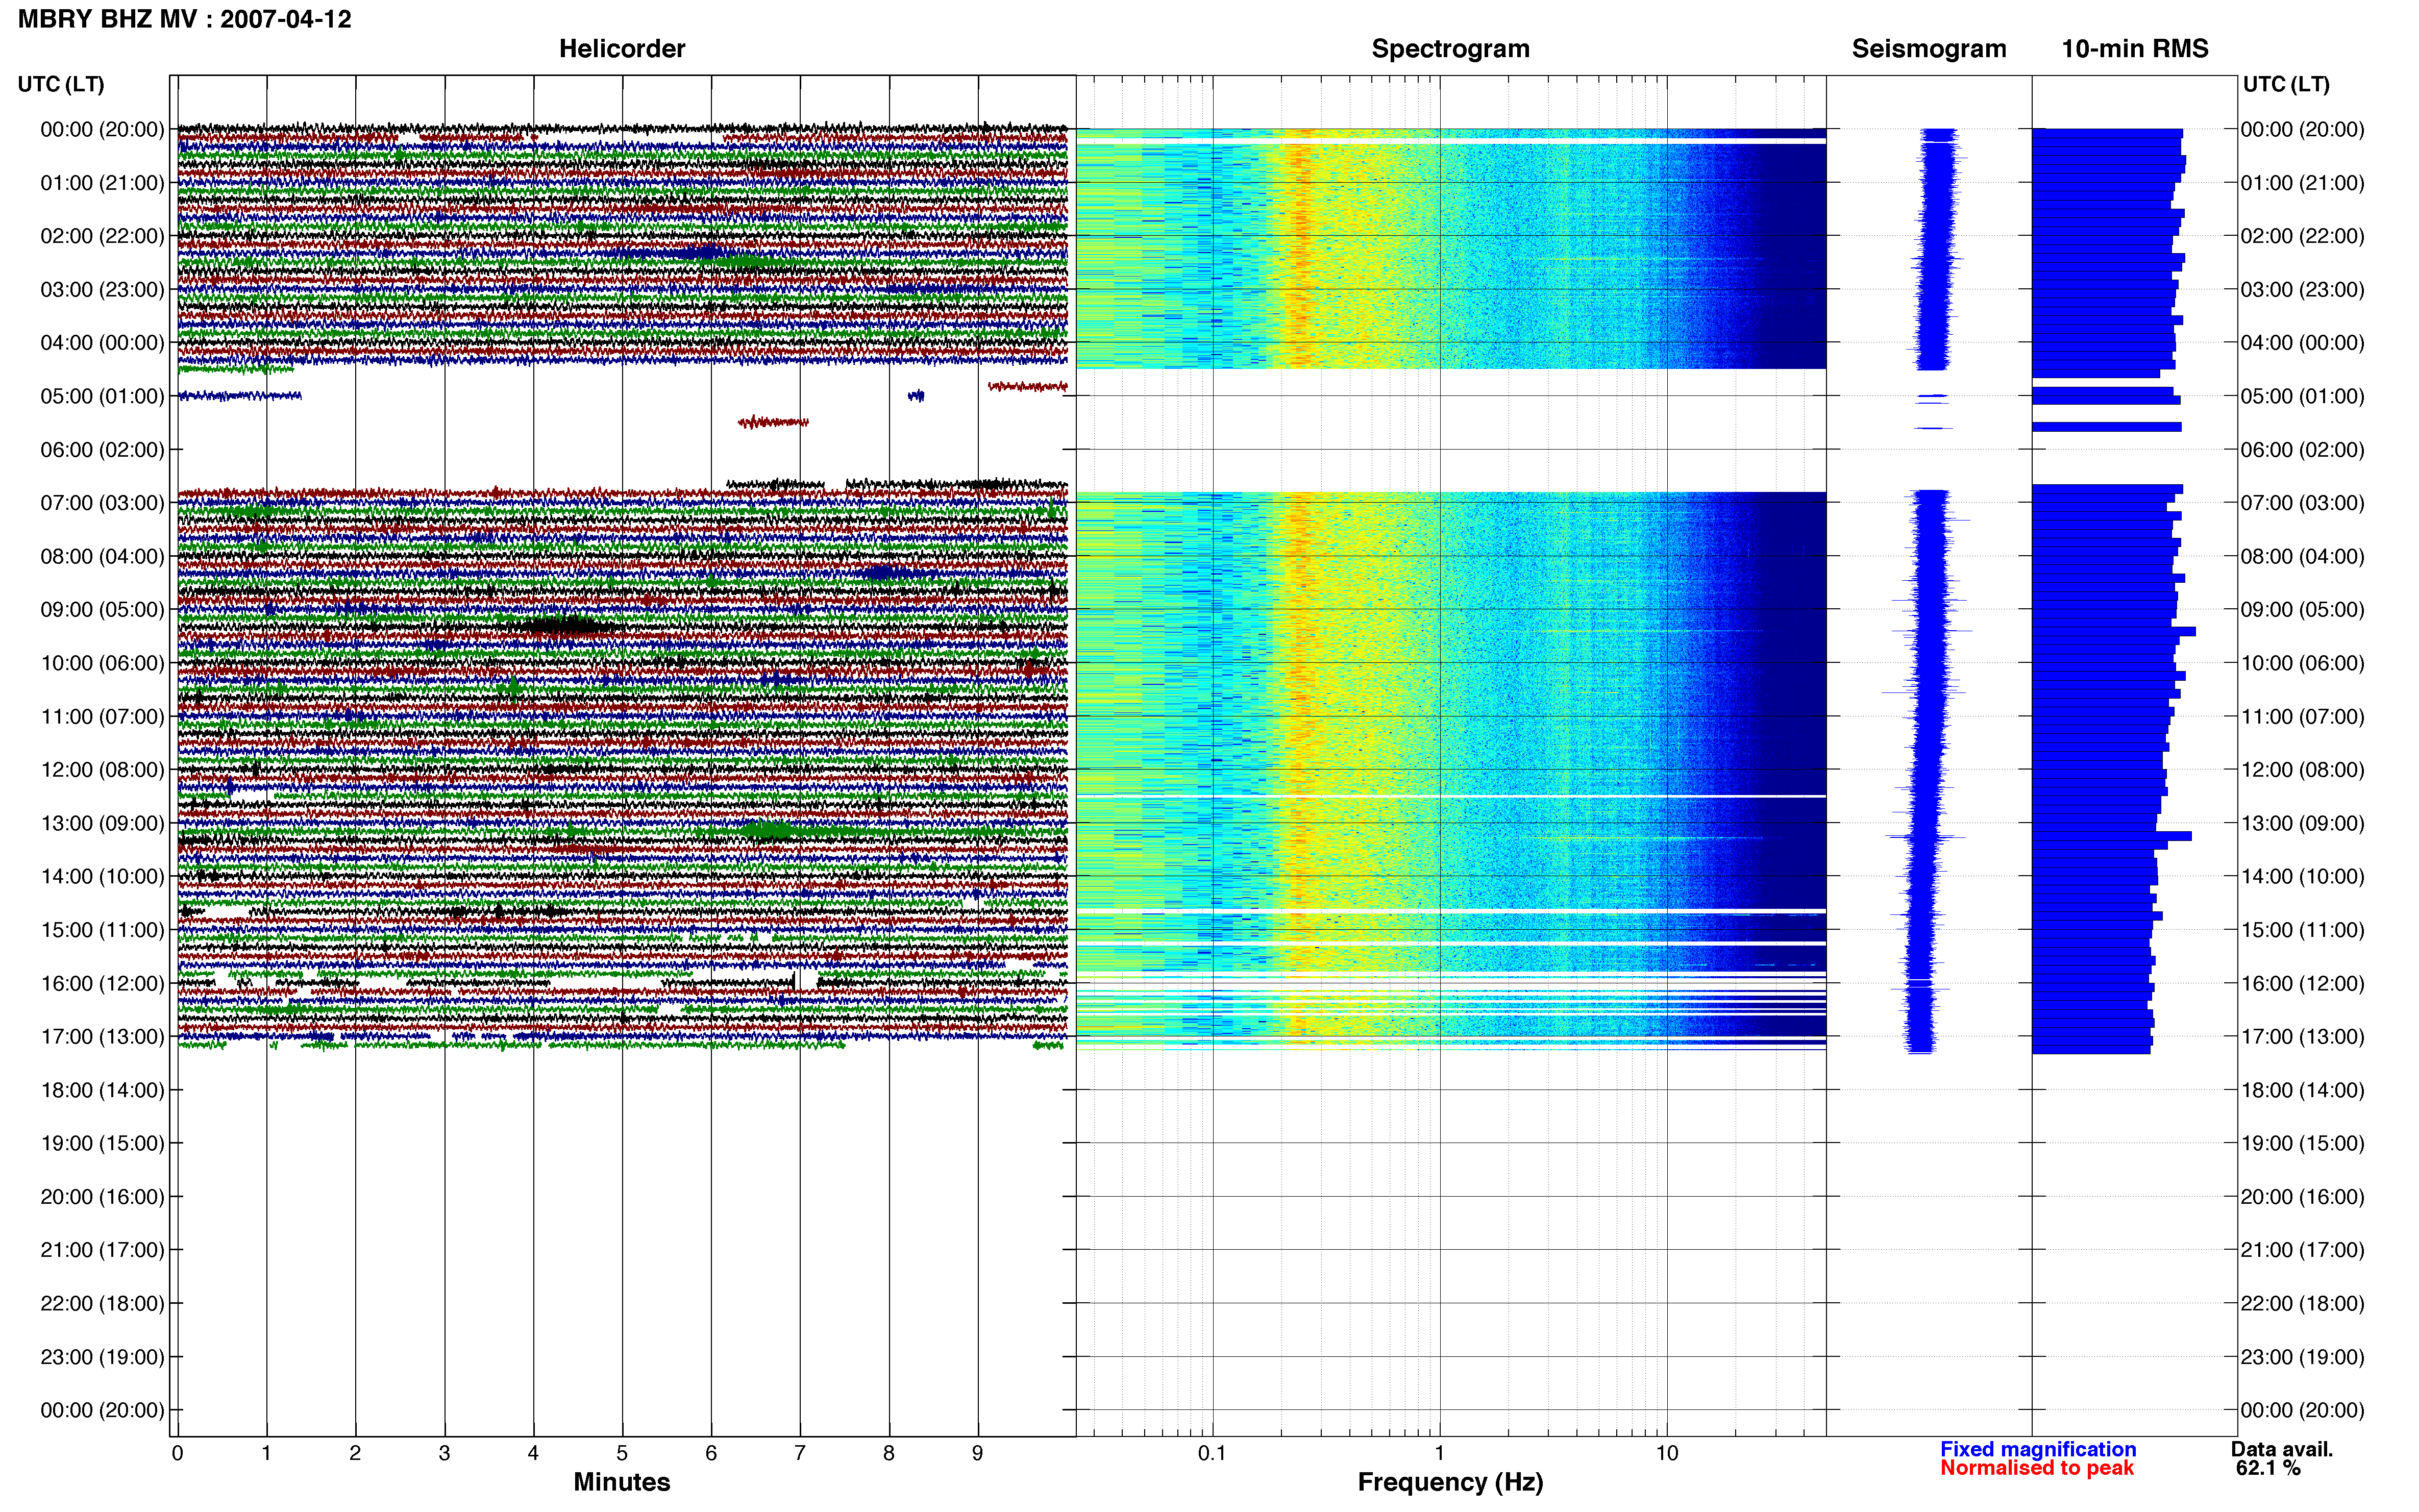Click the left 'UTC (LT)' axis label
The width and height of the screenshot is (2419, 1512).
[61, 84]
